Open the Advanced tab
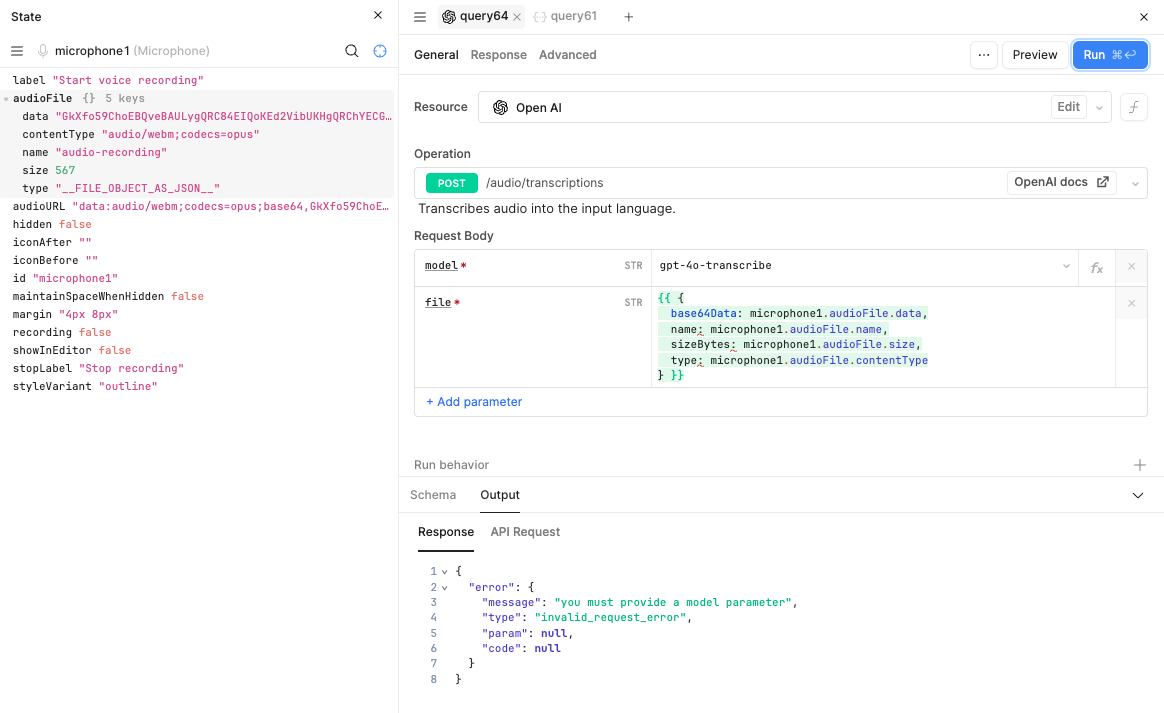 (x=568, y=55)
